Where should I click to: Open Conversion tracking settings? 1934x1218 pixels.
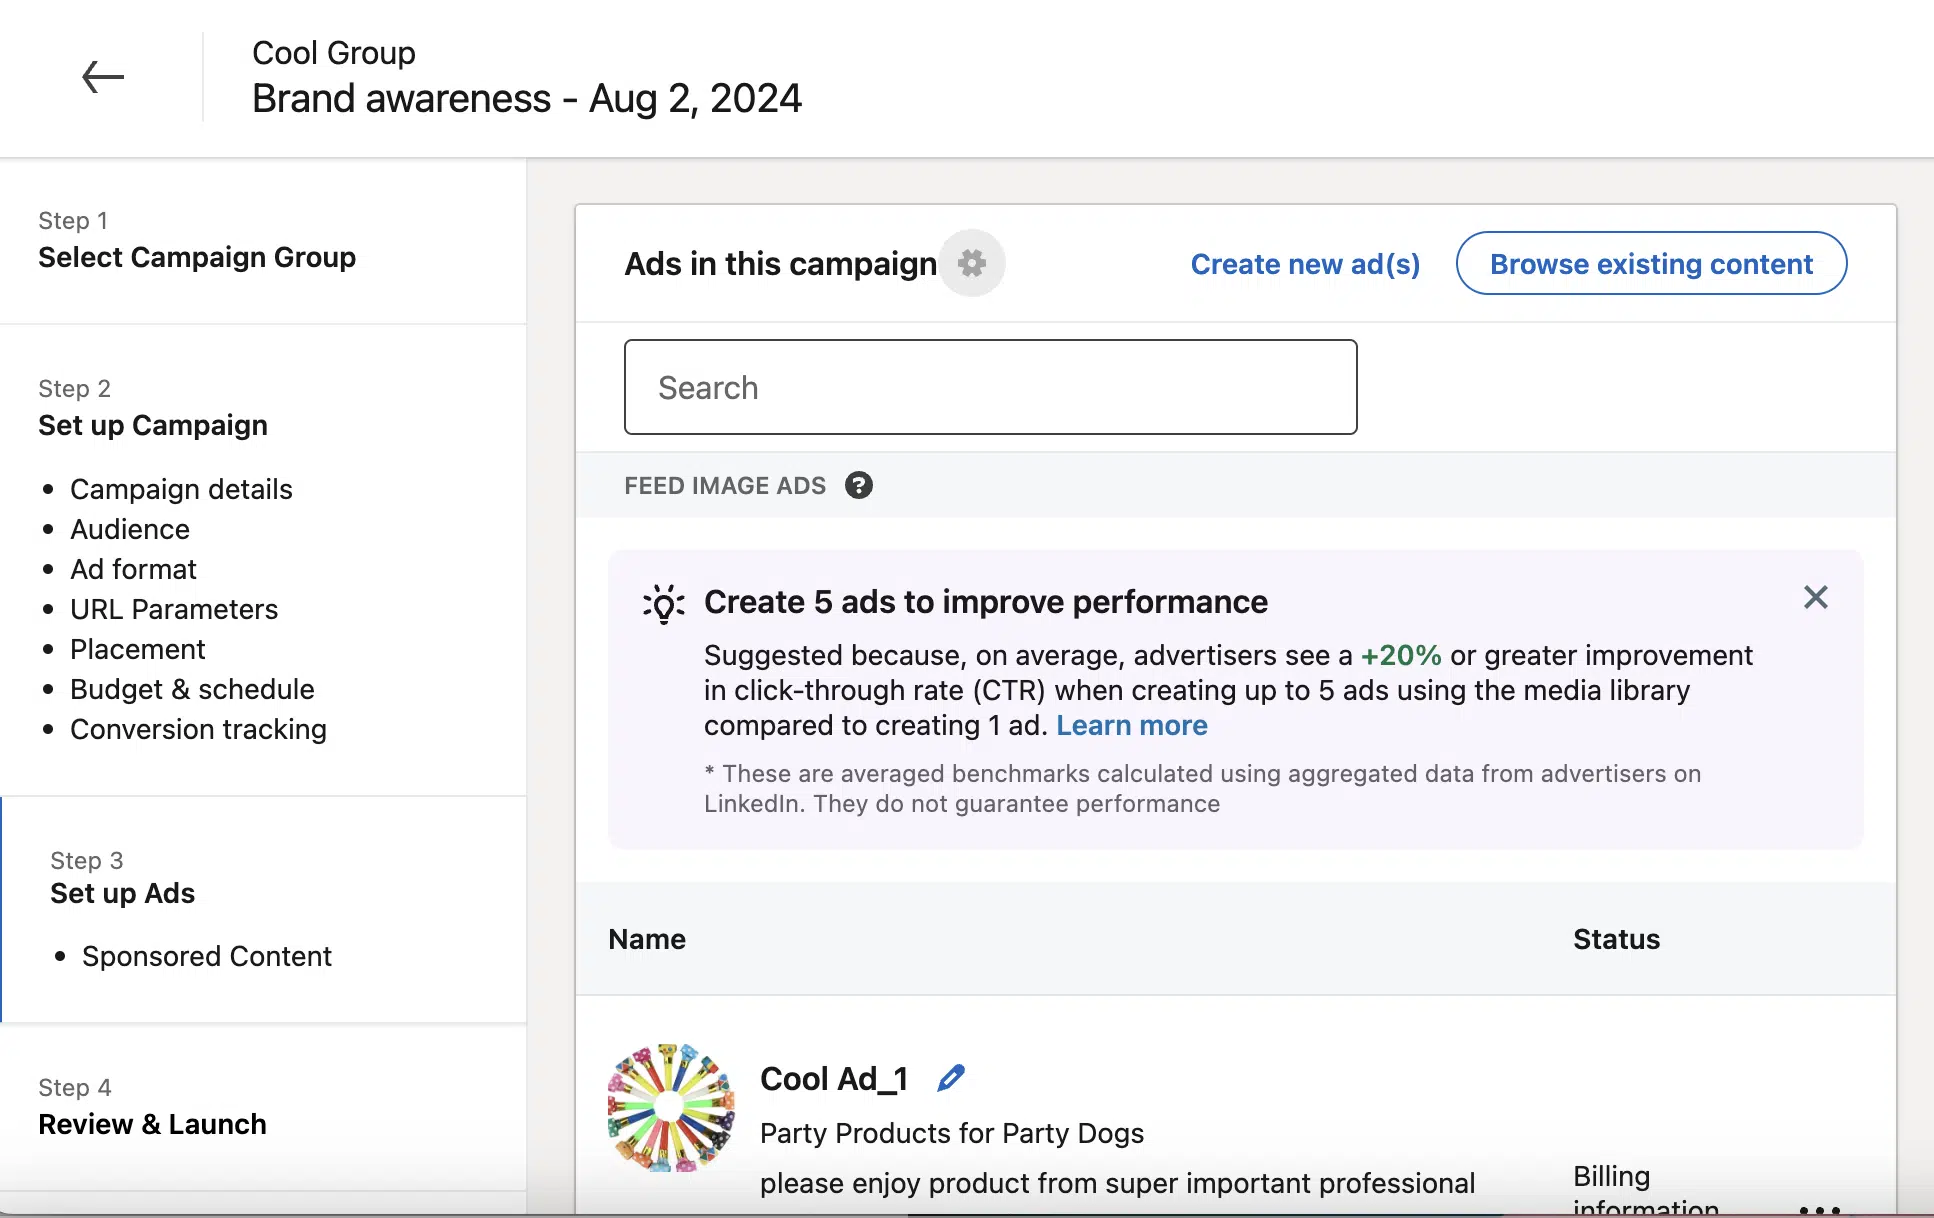[198, 729]
